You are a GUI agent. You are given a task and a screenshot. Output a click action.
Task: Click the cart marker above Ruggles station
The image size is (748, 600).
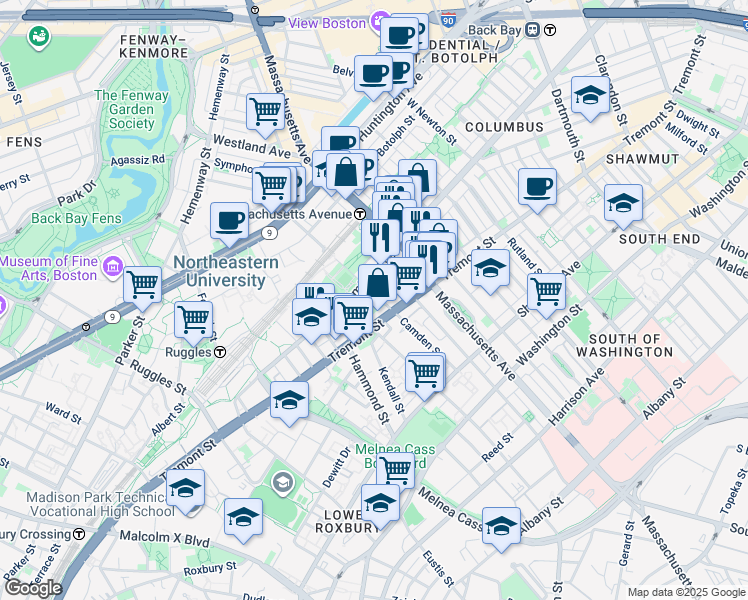[193, 322]
